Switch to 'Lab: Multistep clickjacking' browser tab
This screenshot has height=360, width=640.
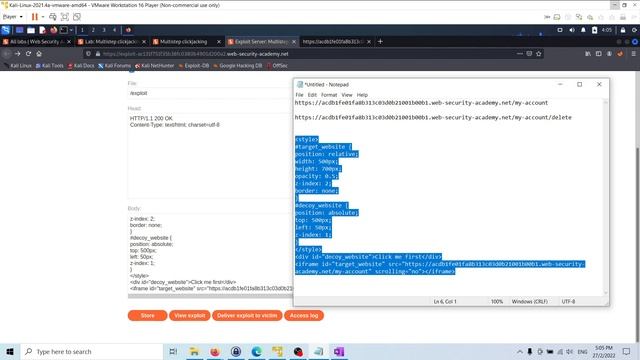112,42
